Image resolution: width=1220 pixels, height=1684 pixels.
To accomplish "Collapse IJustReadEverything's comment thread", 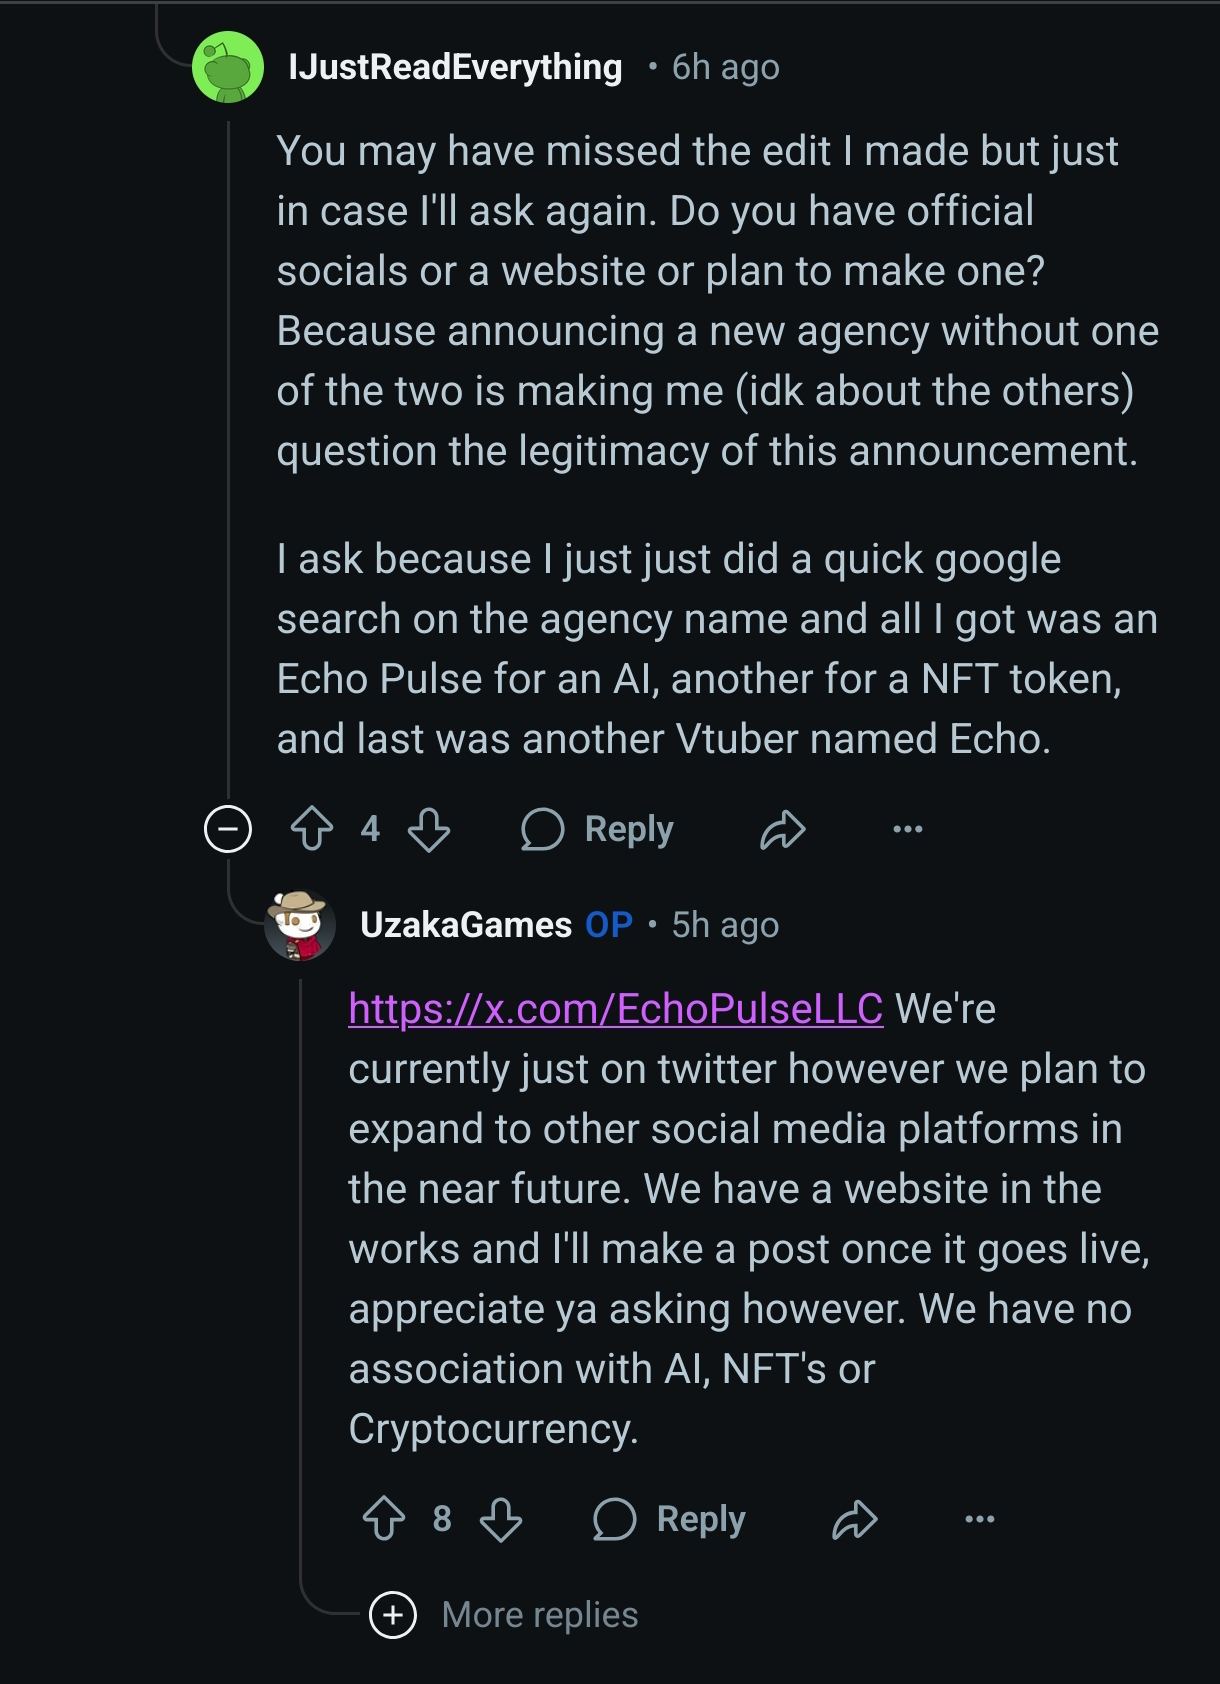I will (228, 829).
